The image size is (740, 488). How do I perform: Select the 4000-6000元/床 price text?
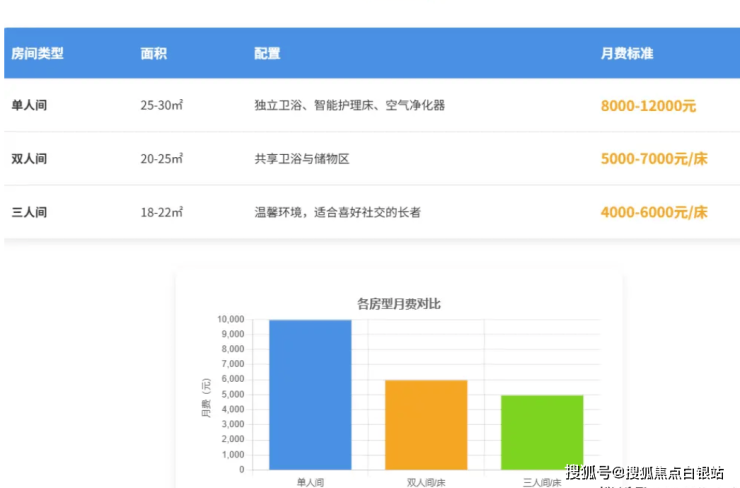(x=654, y=212)
